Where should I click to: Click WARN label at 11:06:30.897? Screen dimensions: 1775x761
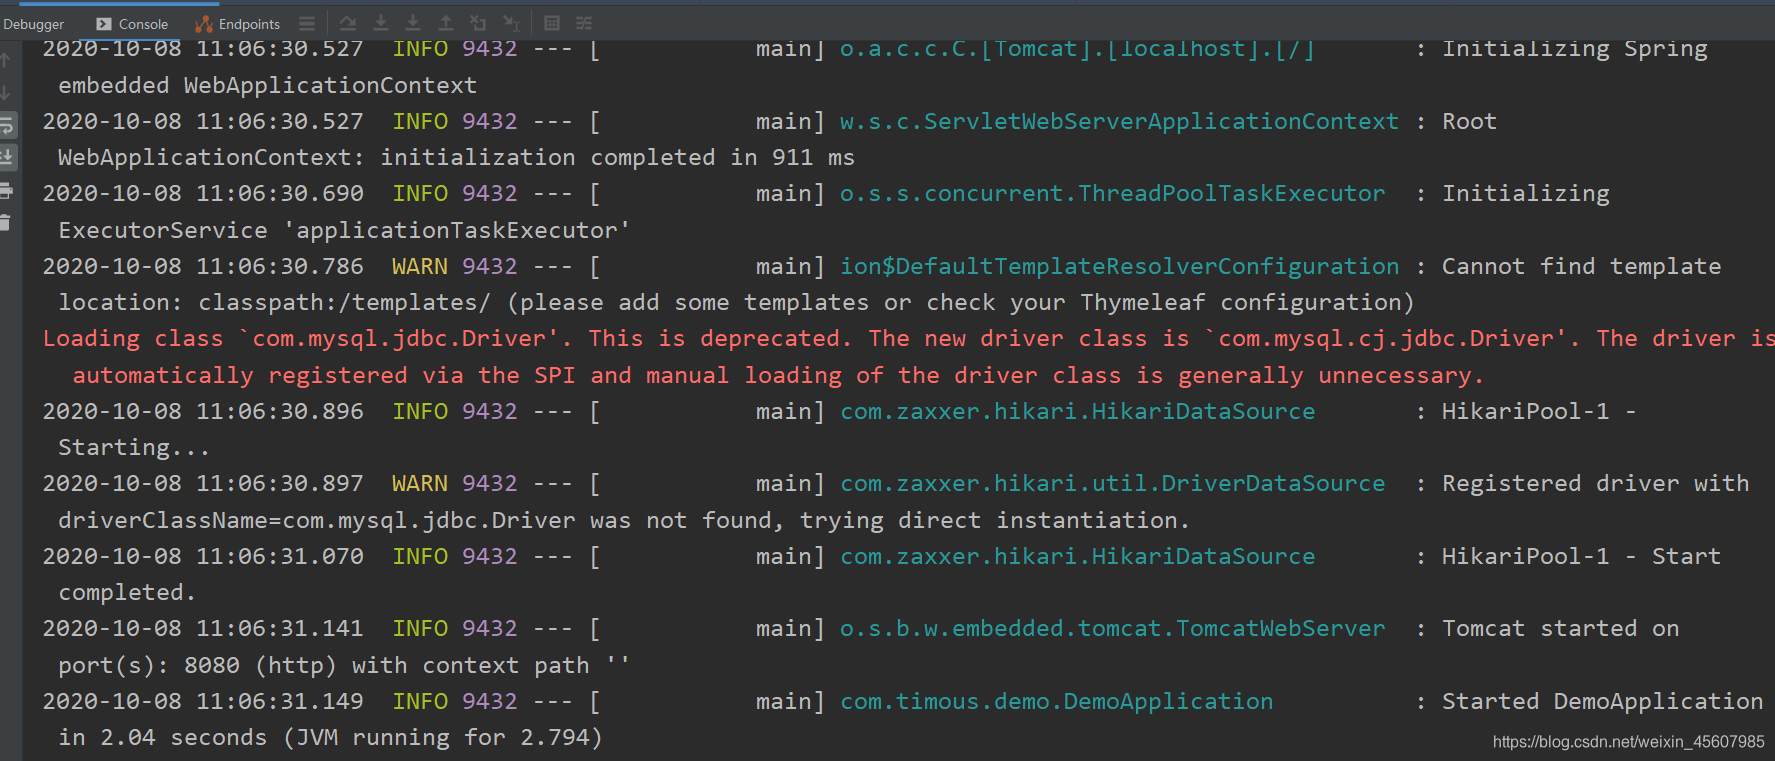point(419,483)
